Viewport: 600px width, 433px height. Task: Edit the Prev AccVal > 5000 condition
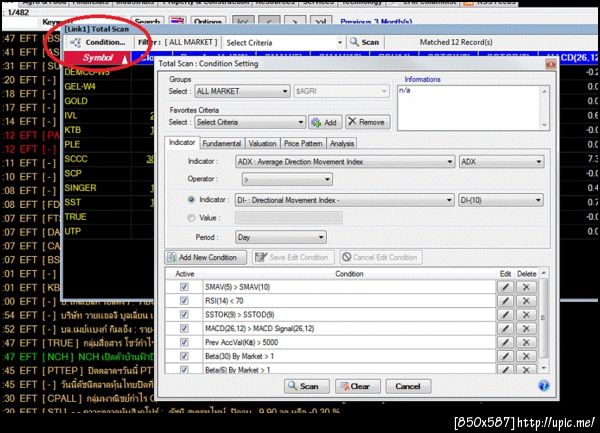pos(505,342)
